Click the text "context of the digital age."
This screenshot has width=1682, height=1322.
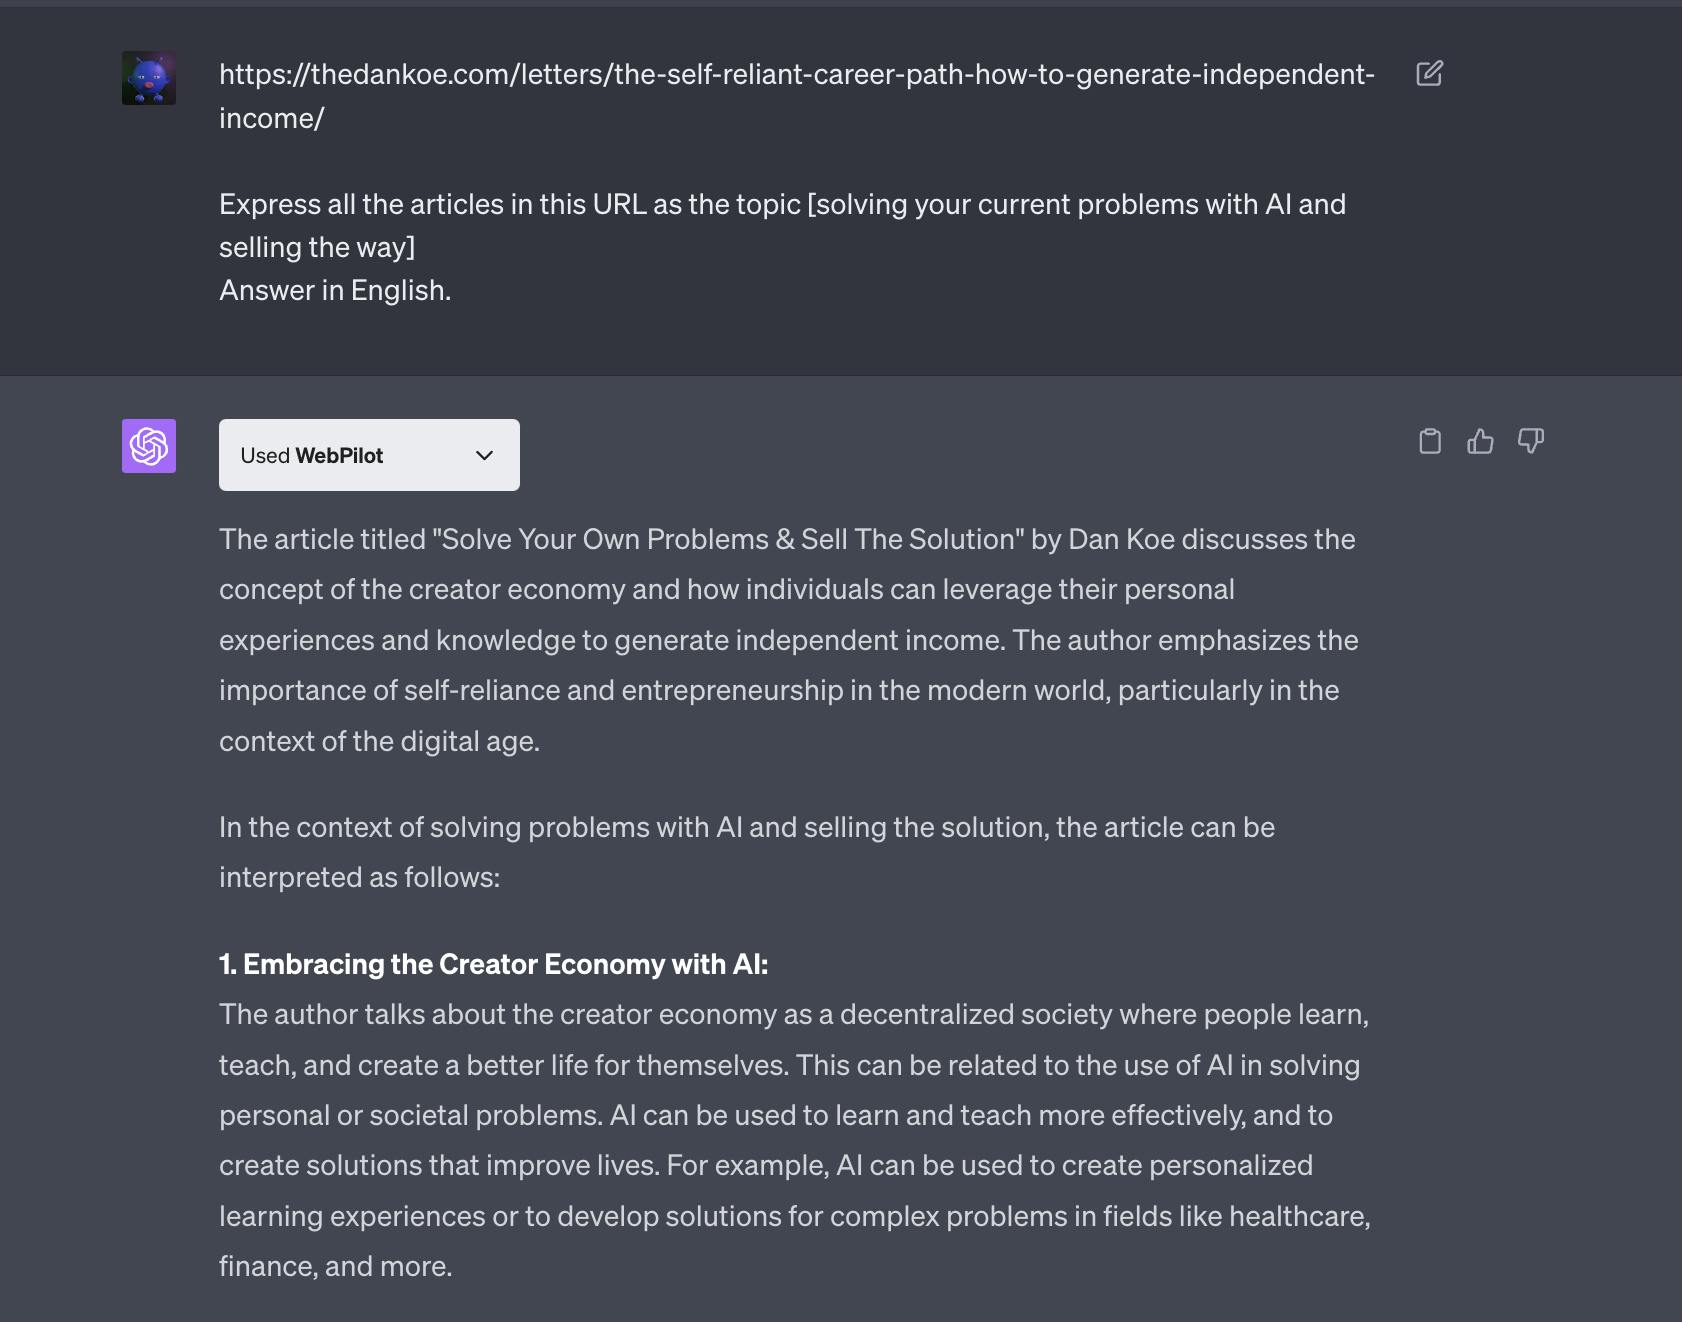(379, 741)
